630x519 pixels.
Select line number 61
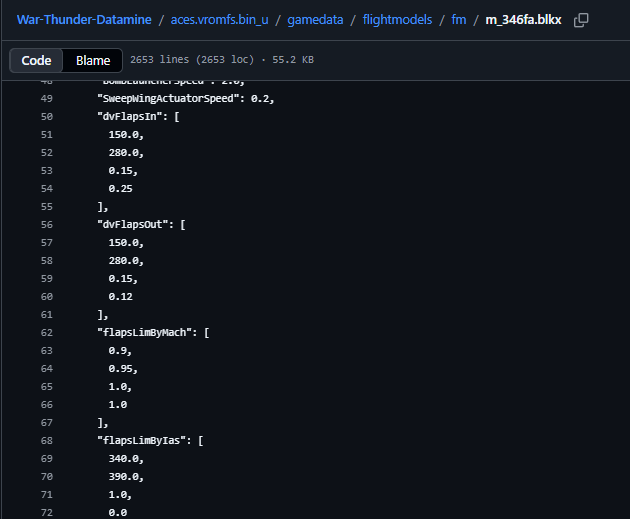(x=47, y=315)
